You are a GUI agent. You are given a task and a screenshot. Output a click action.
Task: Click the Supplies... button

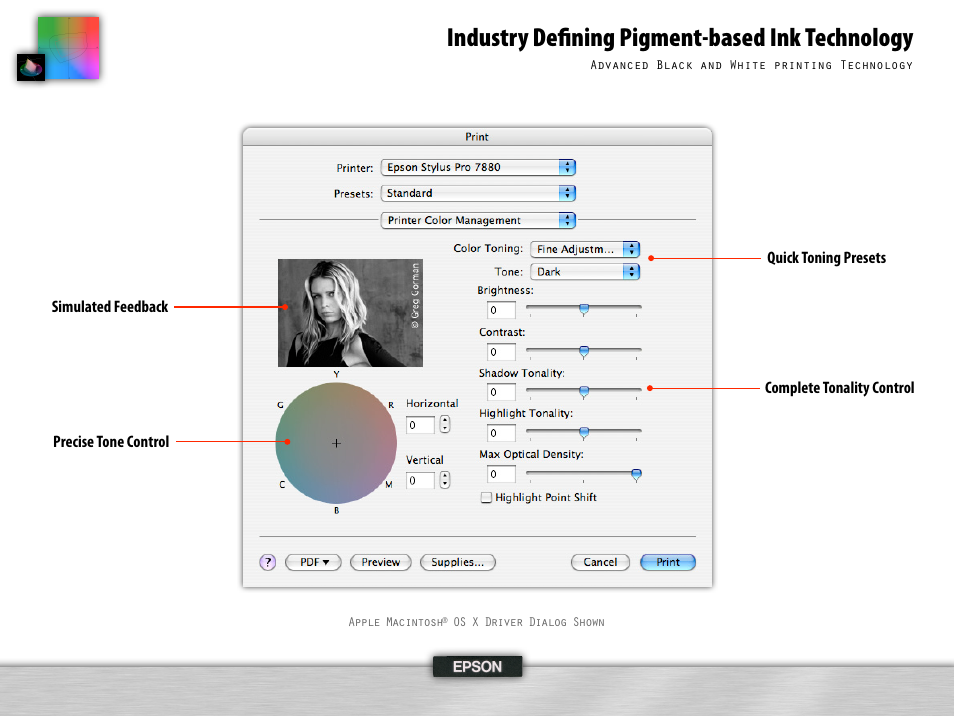(x=458, y=562)
